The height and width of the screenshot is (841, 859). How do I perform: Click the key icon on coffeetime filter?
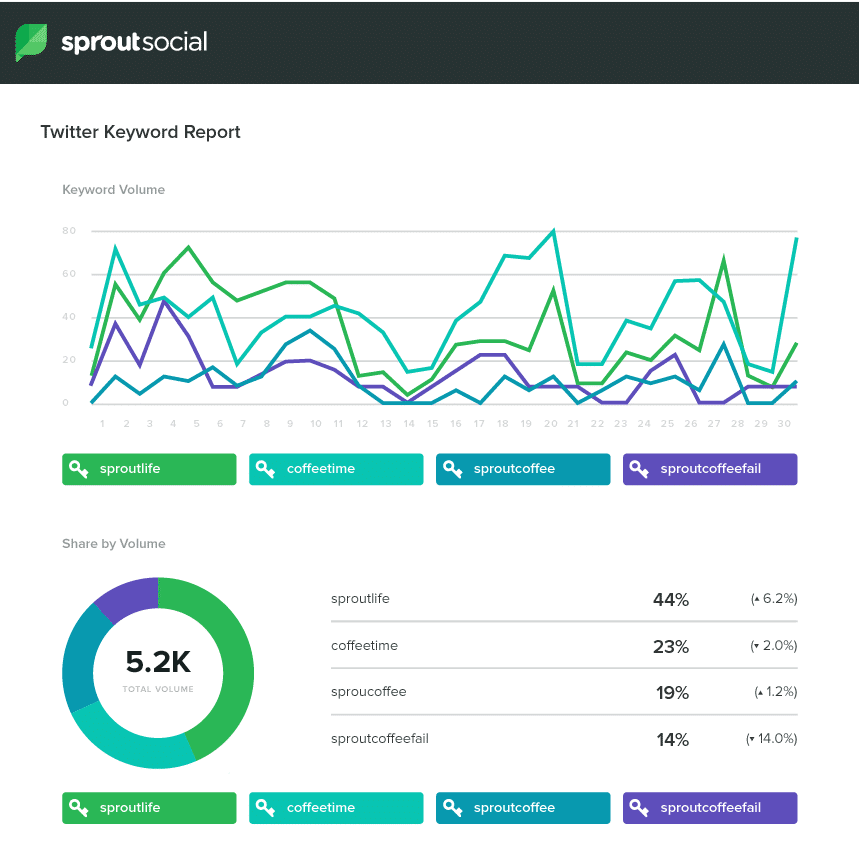pyautogui.click(x=266, y=469)
